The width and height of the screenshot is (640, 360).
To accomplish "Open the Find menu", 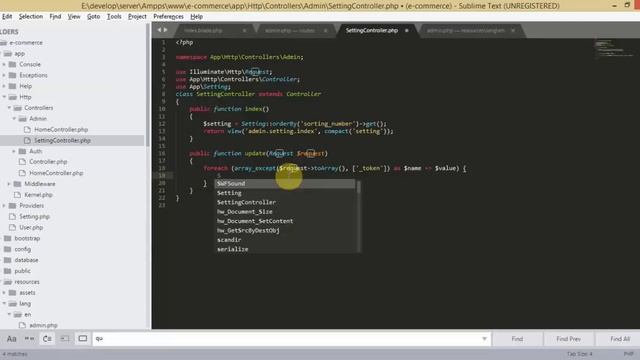I will [x=55, y=17].
